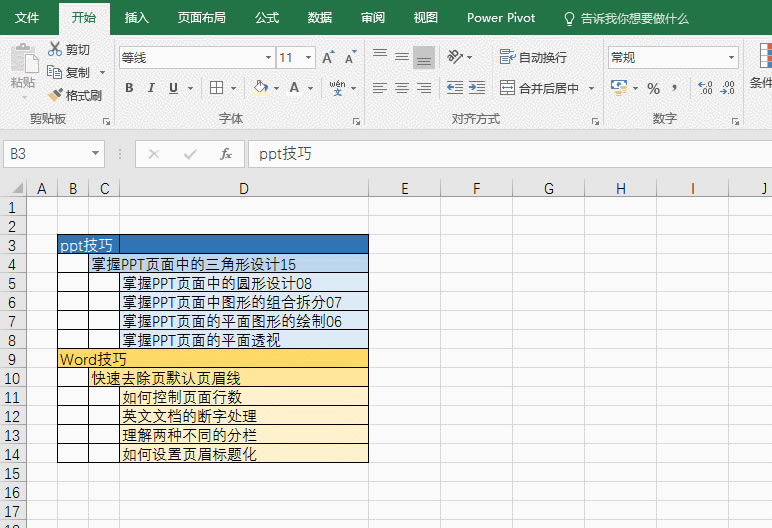This screenshot has width=772, height=528.
Task: Click the text orientation icon
Action: click(x=455, y=58)
